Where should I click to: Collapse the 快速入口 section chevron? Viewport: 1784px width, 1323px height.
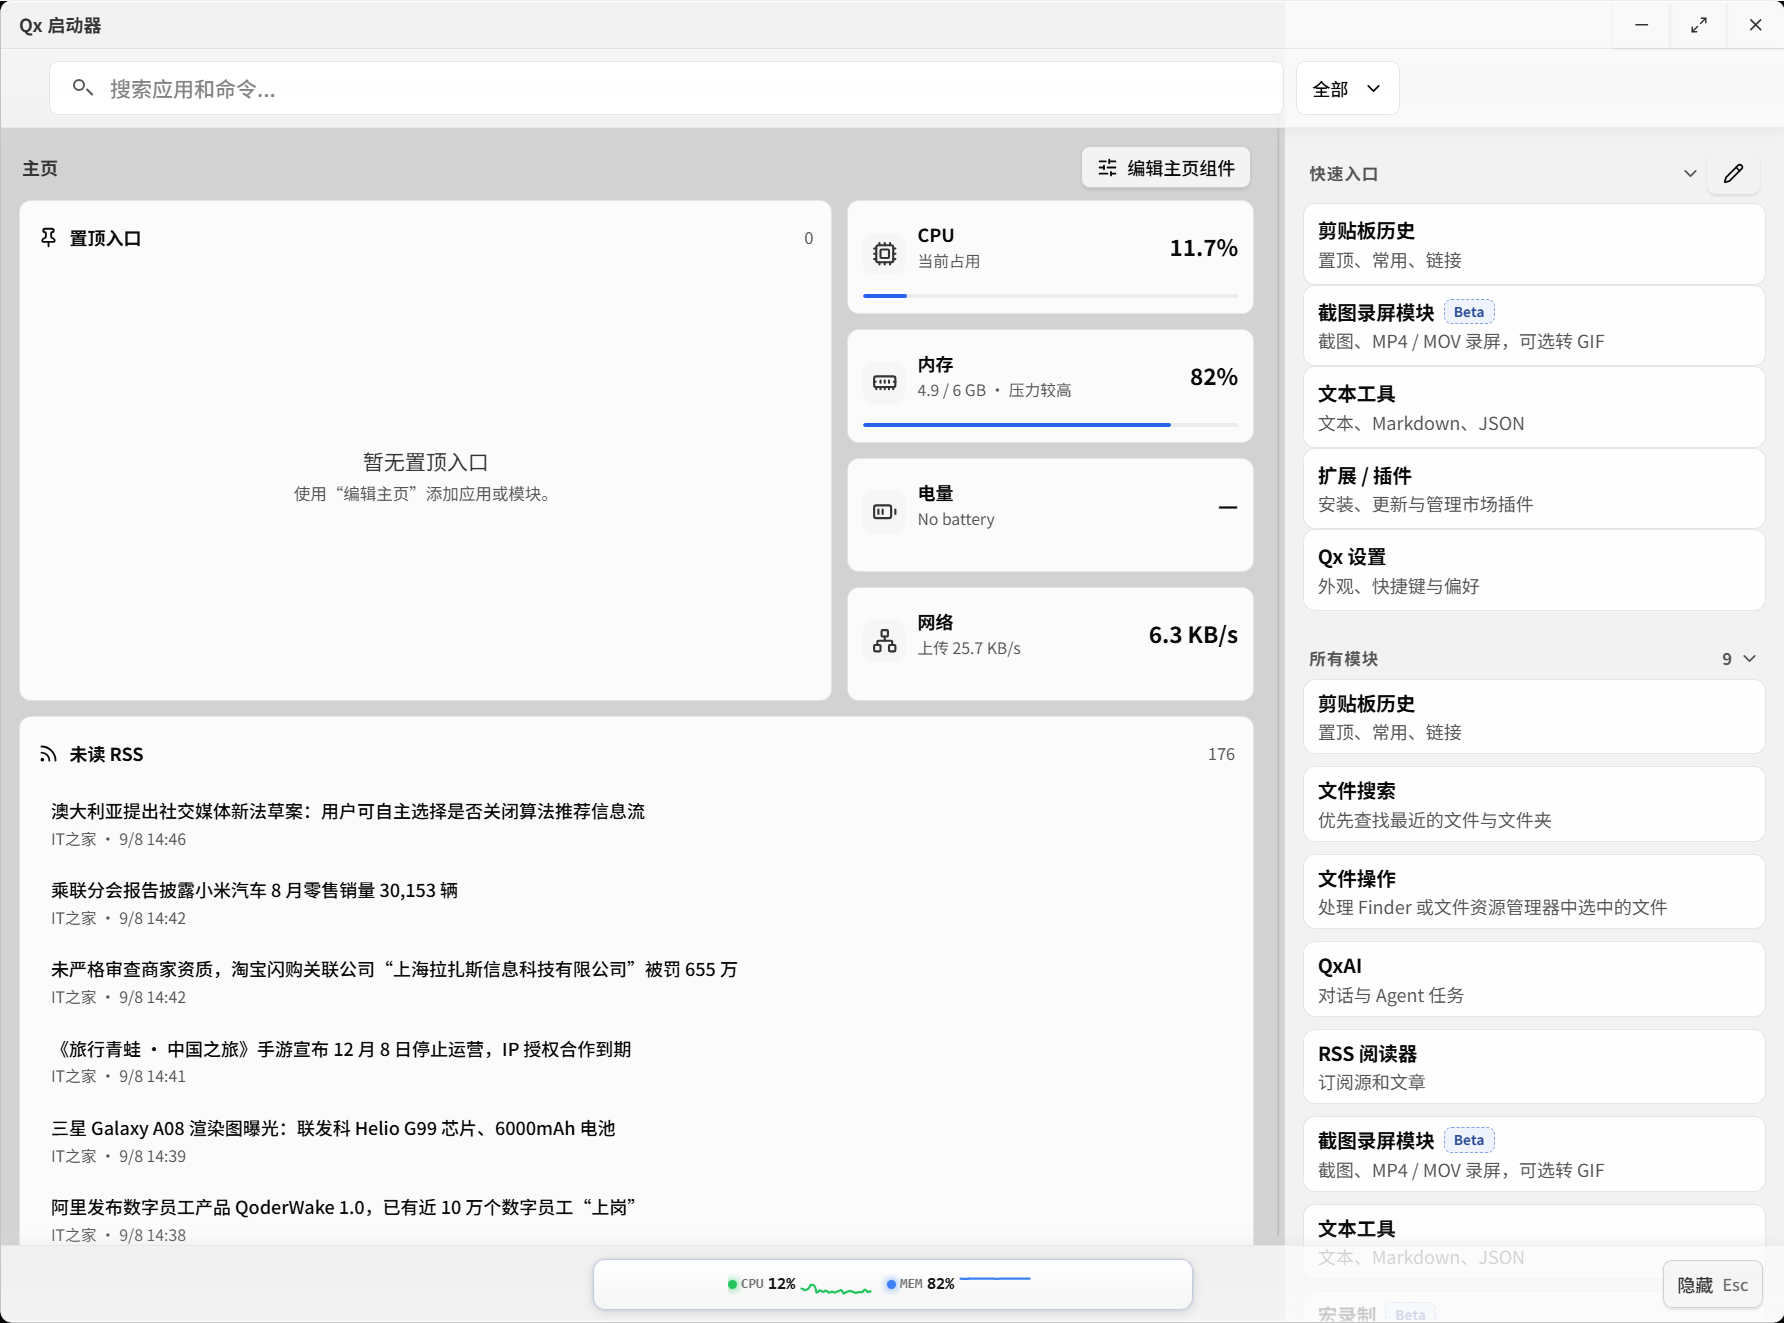coord(1690,173)
